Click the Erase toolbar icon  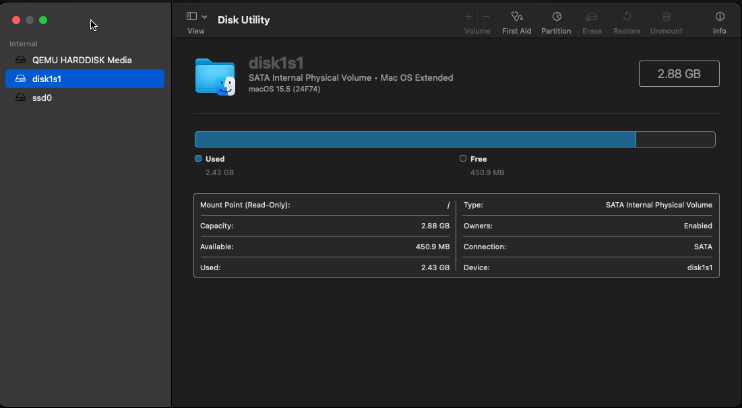click(x=592, y=17)
